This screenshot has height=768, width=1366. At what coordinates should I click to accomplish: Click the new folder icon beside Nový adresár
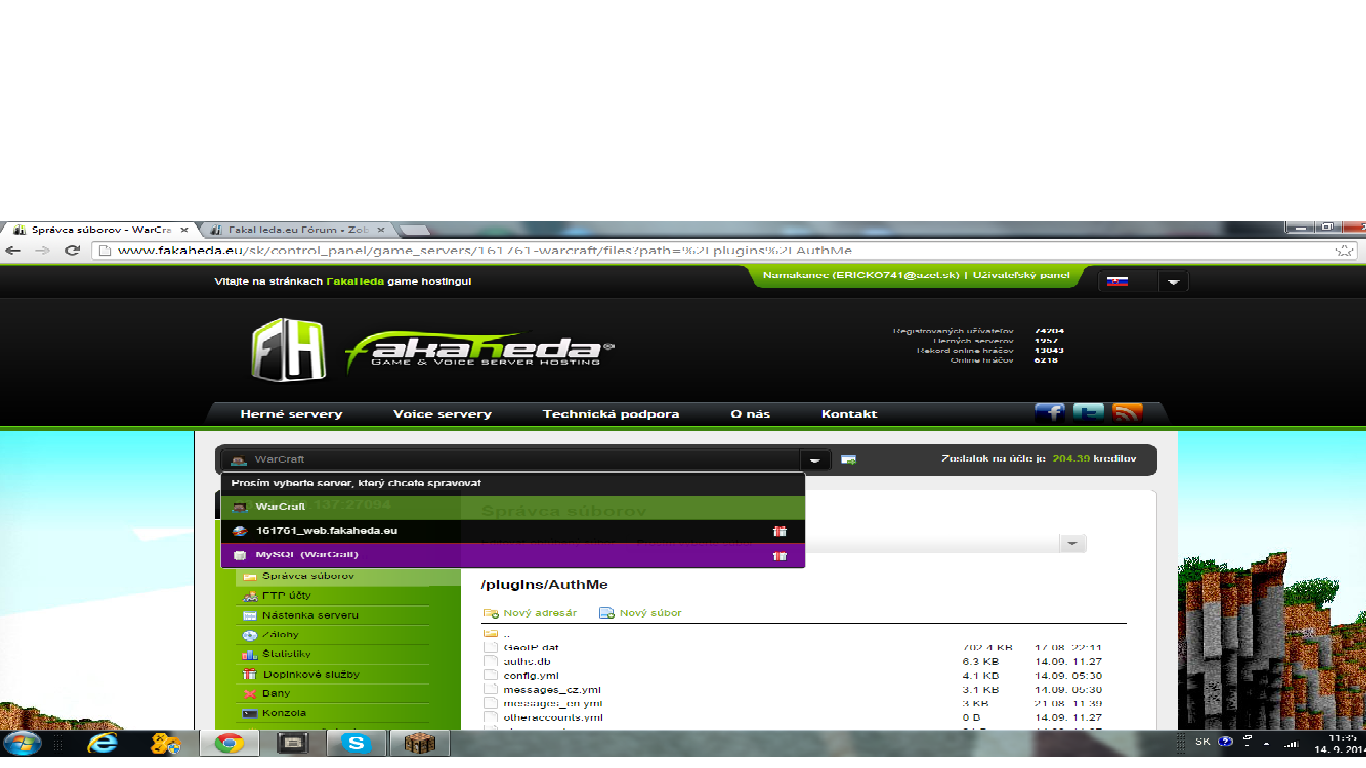(491, 613)
